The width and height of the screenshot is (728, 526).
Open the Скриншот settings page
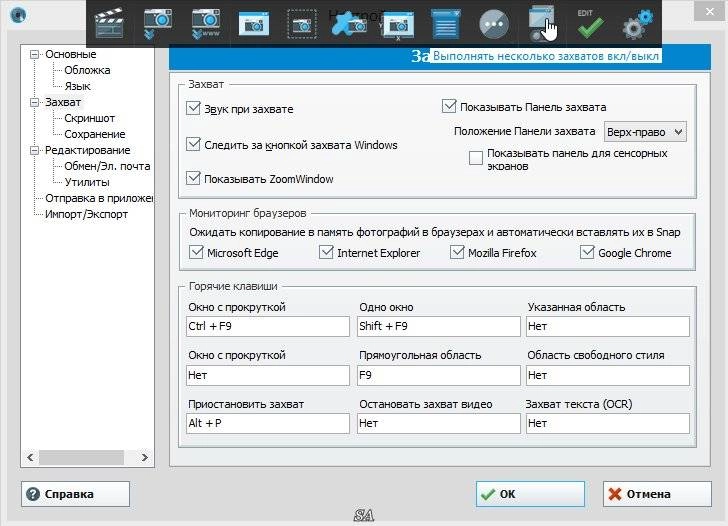[x=90, y=118]
